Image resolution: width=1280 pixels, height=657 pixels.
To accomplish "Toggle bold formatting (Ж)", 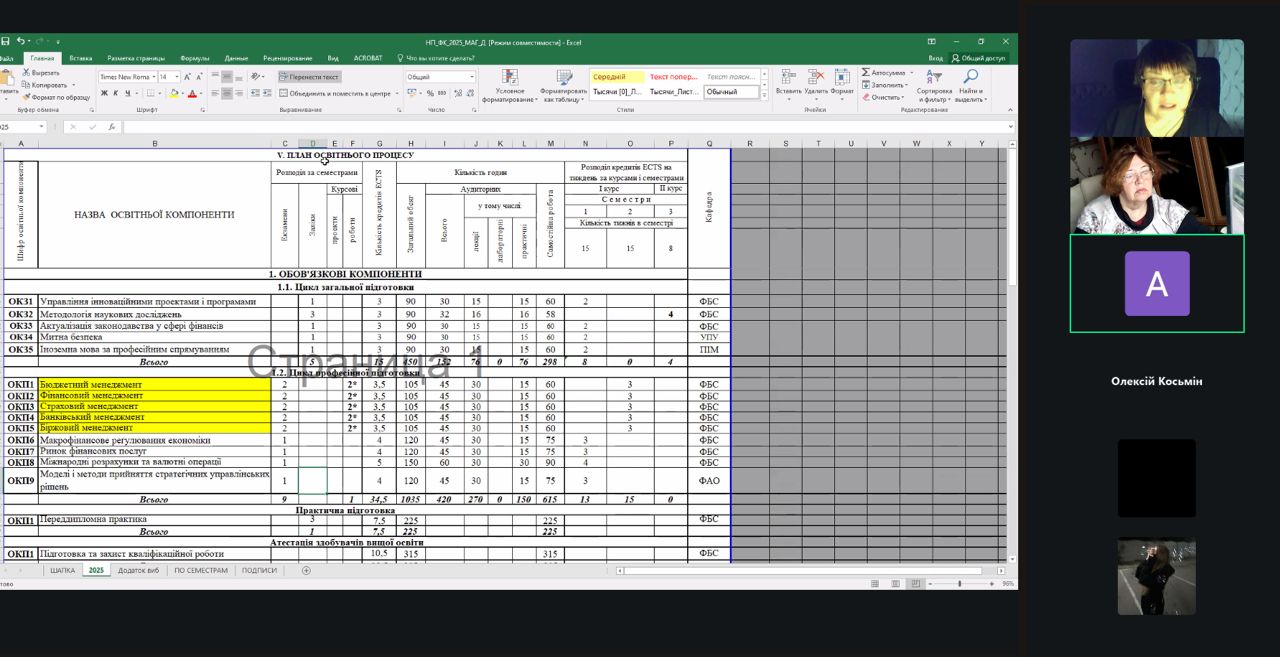I will point(103,93).
